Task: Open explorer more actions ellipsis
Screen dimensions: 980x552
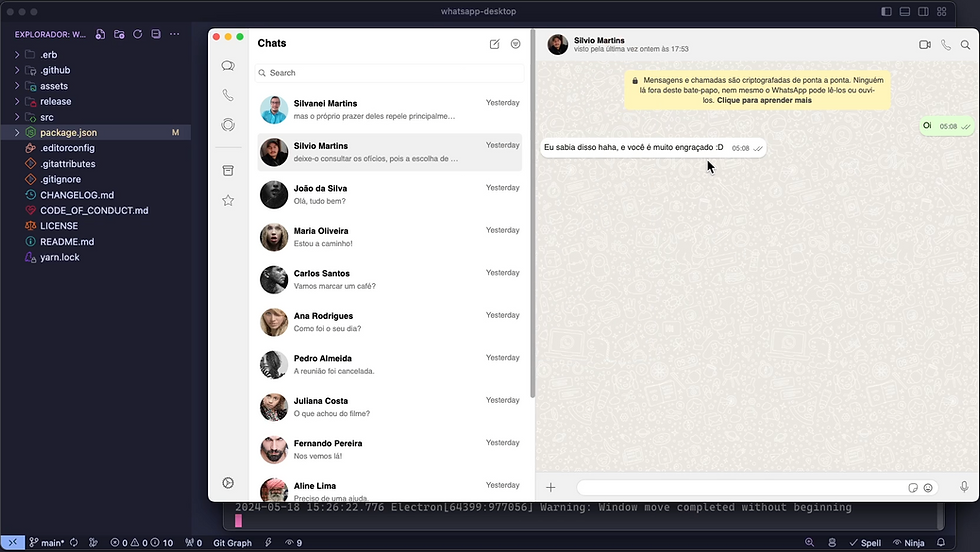Action: click(174, 34)
